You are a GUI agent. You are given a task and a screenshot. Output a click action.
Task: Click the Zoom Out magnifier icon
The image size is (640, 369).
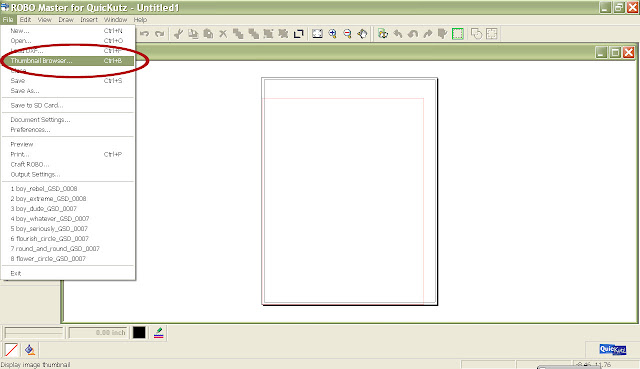347,34
